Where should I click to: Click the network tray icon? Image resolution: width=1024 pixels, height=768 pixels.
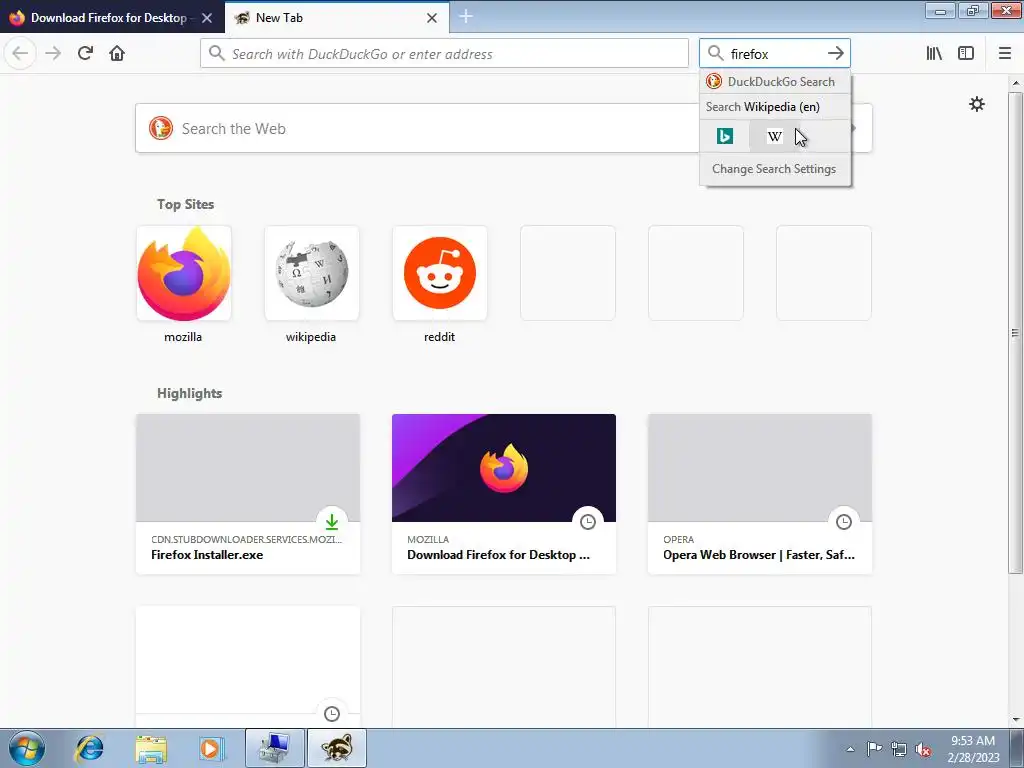899,749
